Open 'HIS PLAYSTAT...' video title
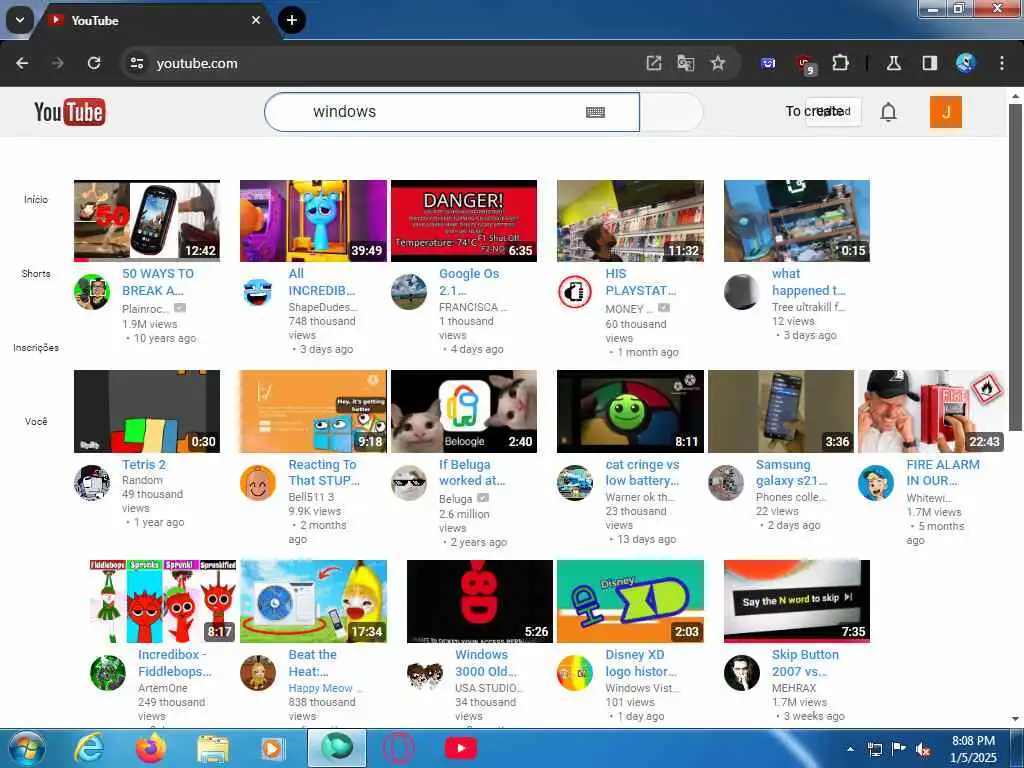 (x=640, y=282)
